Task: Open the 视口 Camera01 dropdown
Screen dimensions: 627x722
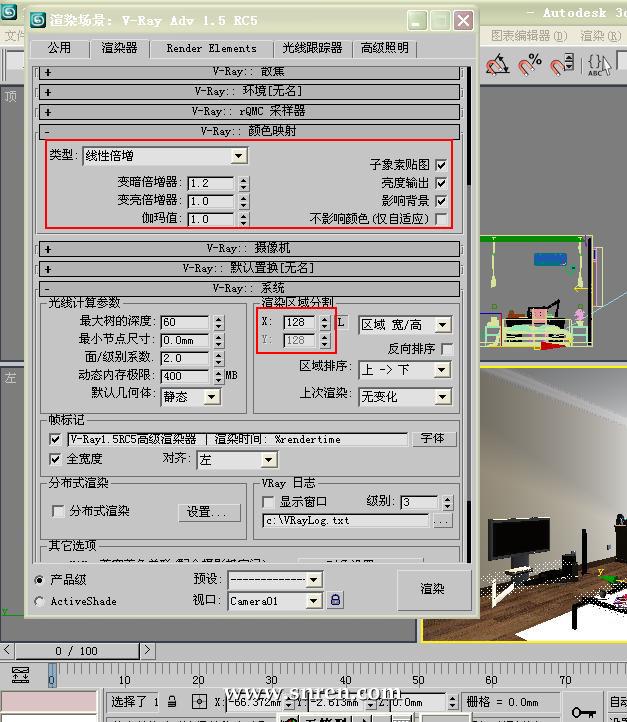Action: pos(275,601)
